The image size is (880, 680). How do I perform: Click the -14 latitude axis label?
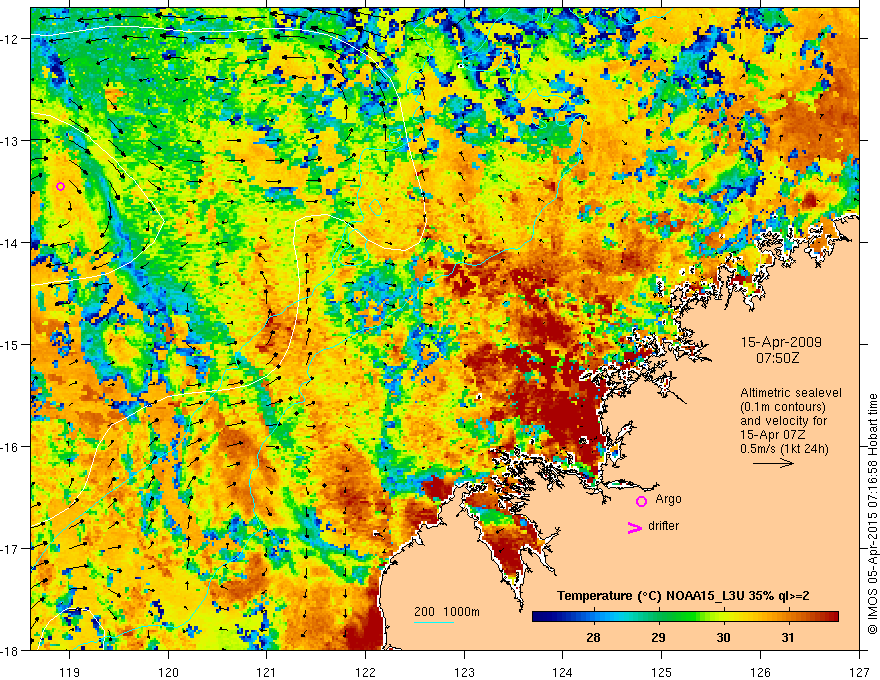click(12, 243)
